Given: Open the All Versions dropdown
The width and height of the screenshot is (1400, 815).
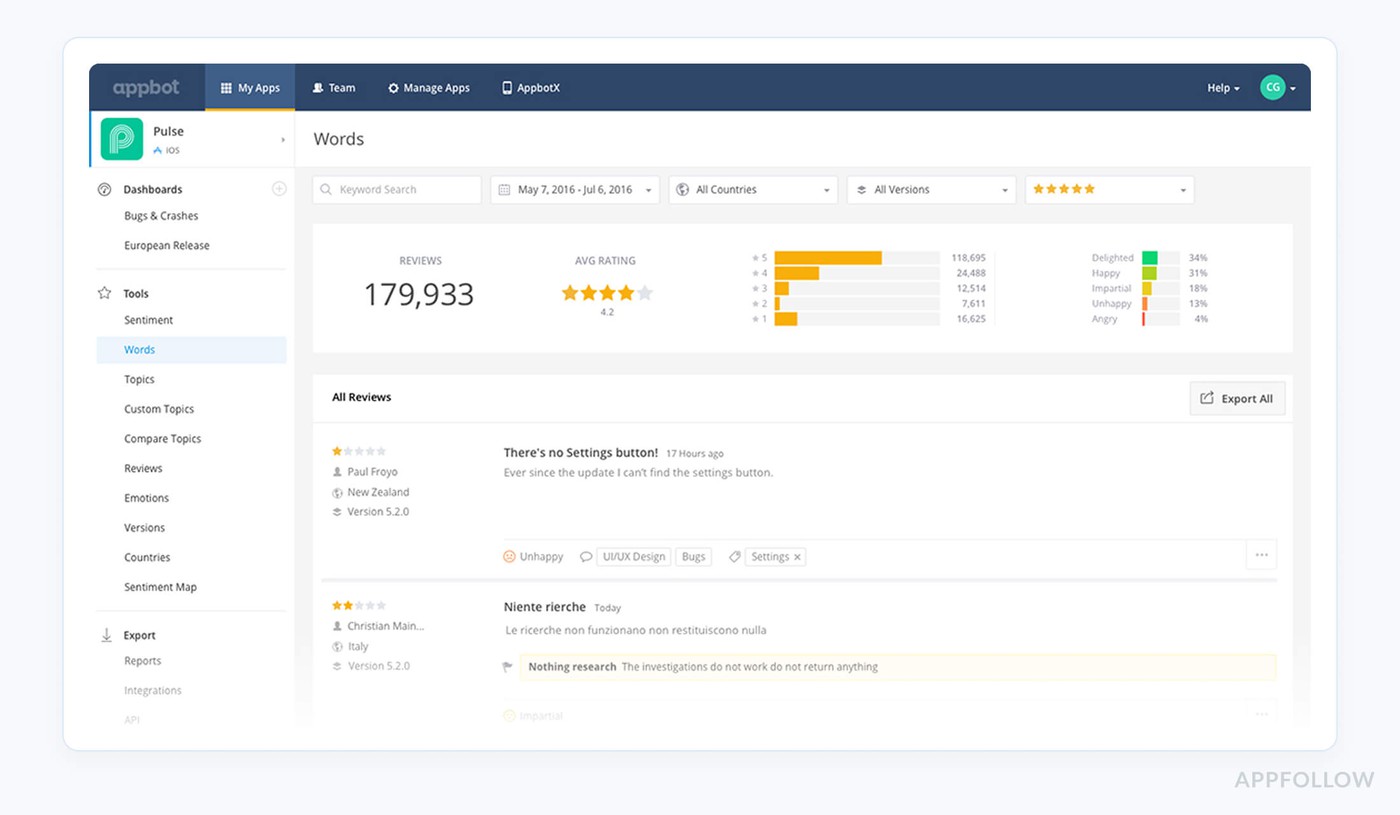Looking at the screenshot, I should 930,189.
